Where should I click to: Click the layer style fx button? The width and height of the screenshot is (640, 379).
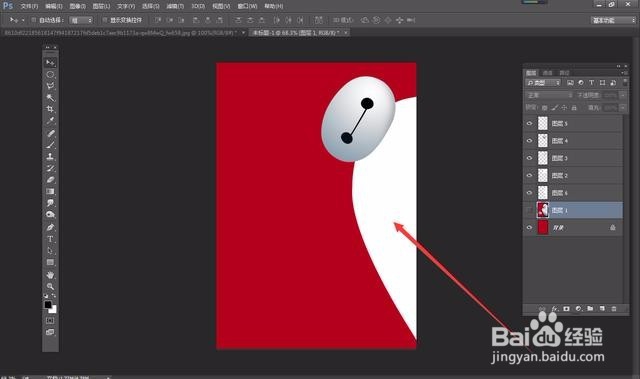pyautogui.click(x=554, y=309)
